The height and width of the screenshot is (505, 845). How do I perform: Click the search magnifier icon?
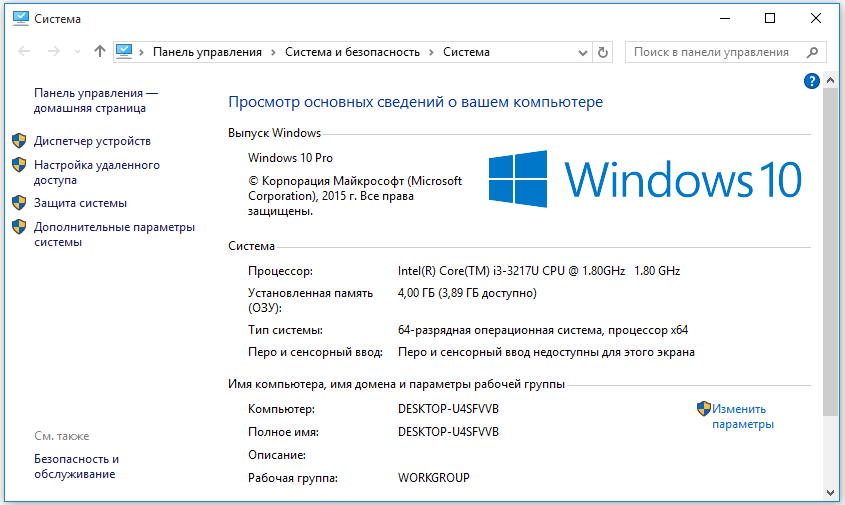point(814,52)
